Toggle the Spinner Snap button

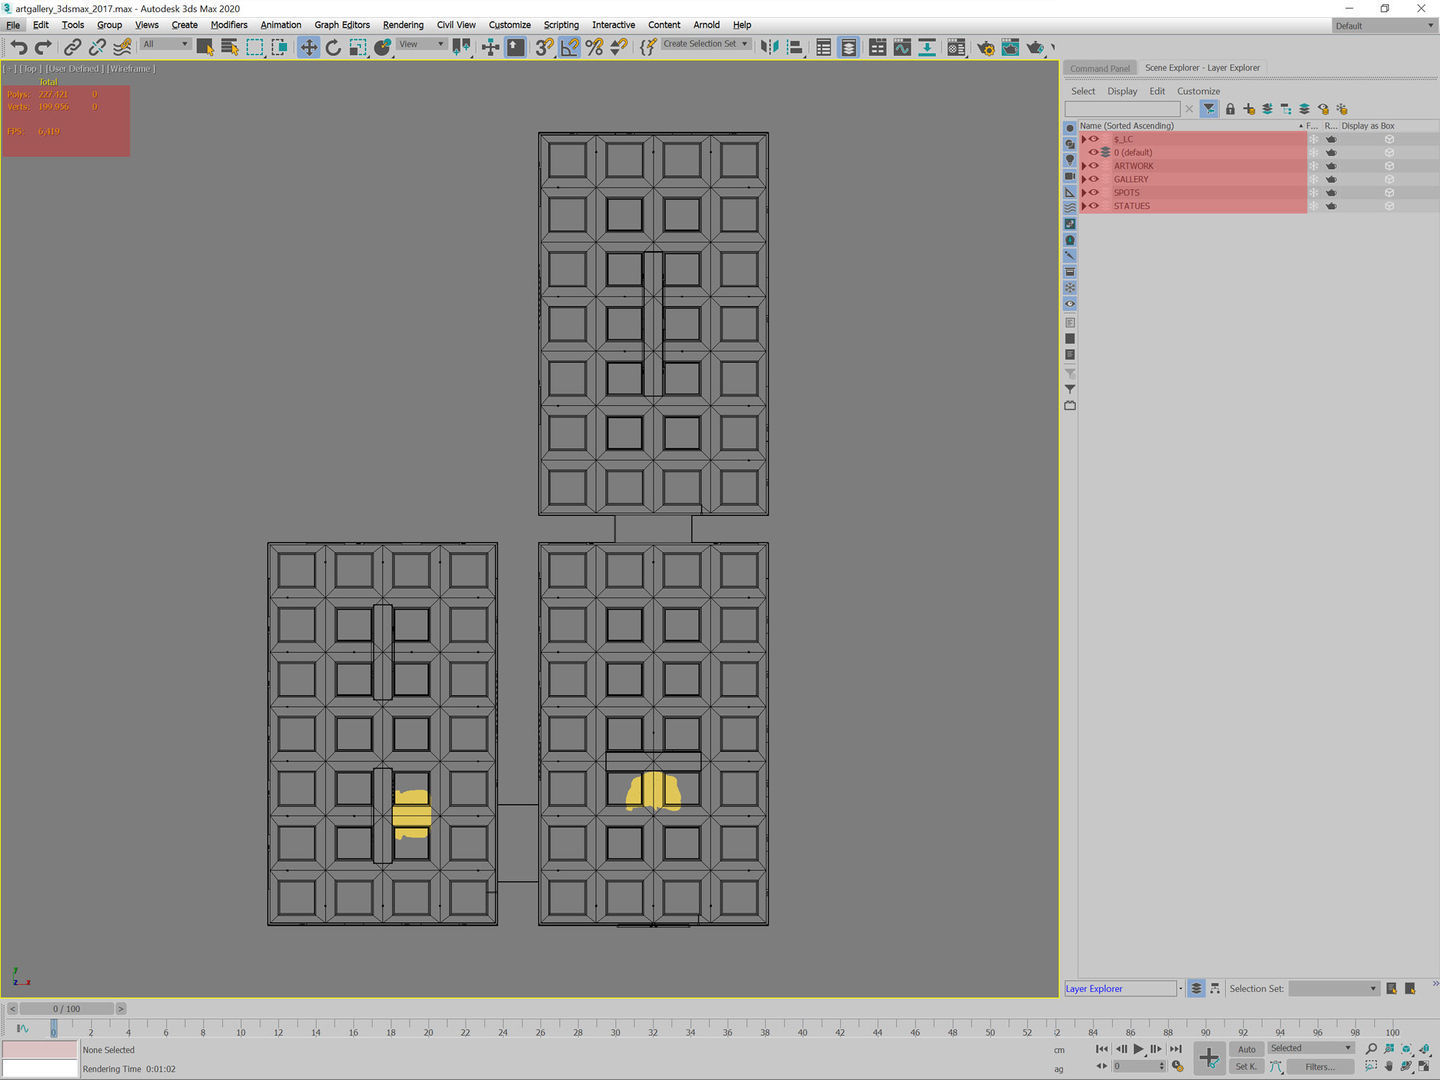pyautogui.click(x=619, y=47)
